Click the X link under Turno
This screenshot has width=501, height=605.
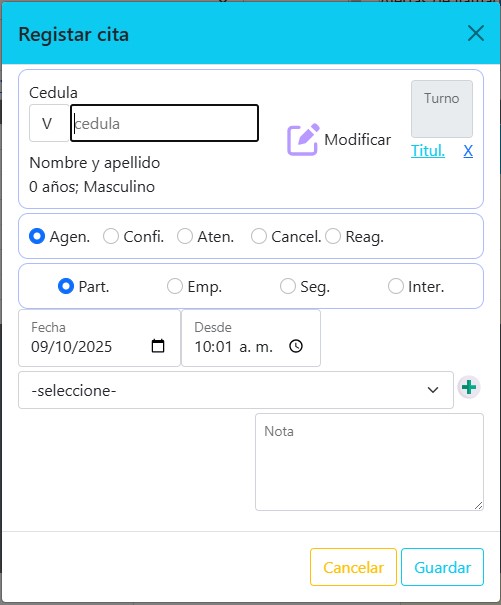point(468,150)
